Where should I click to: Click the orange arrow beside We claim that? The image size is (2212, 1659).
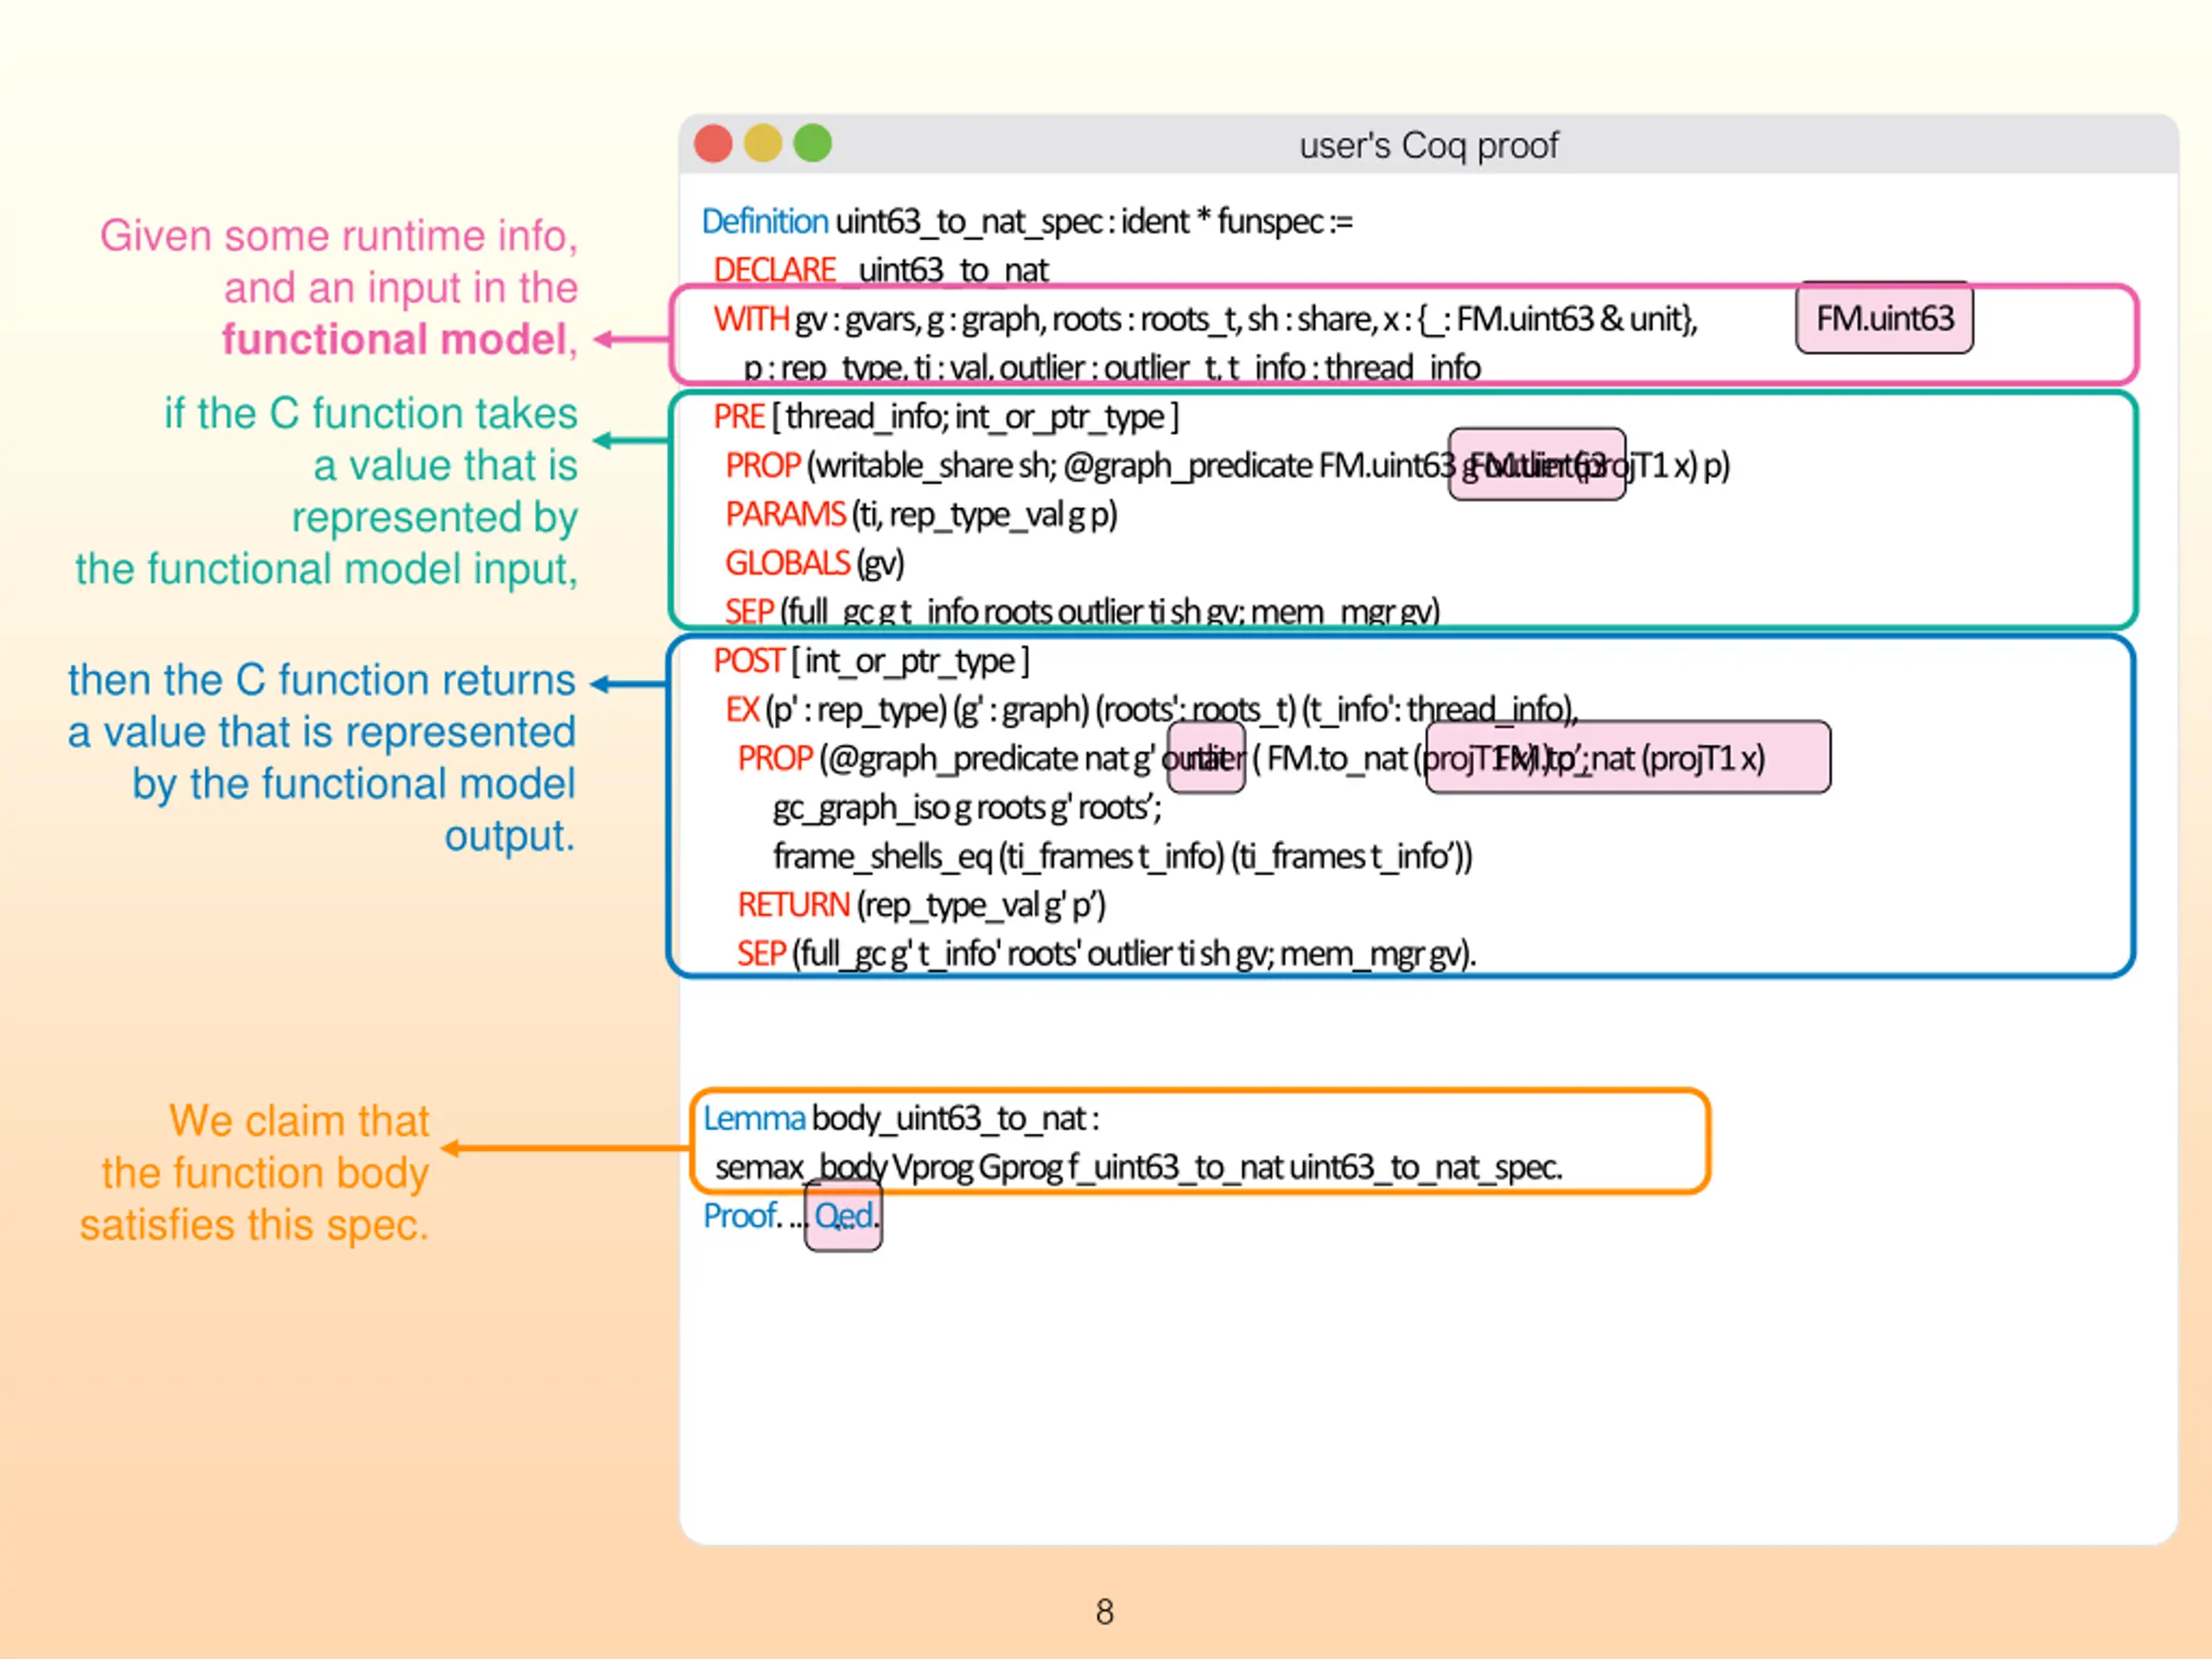point(565,1148)
